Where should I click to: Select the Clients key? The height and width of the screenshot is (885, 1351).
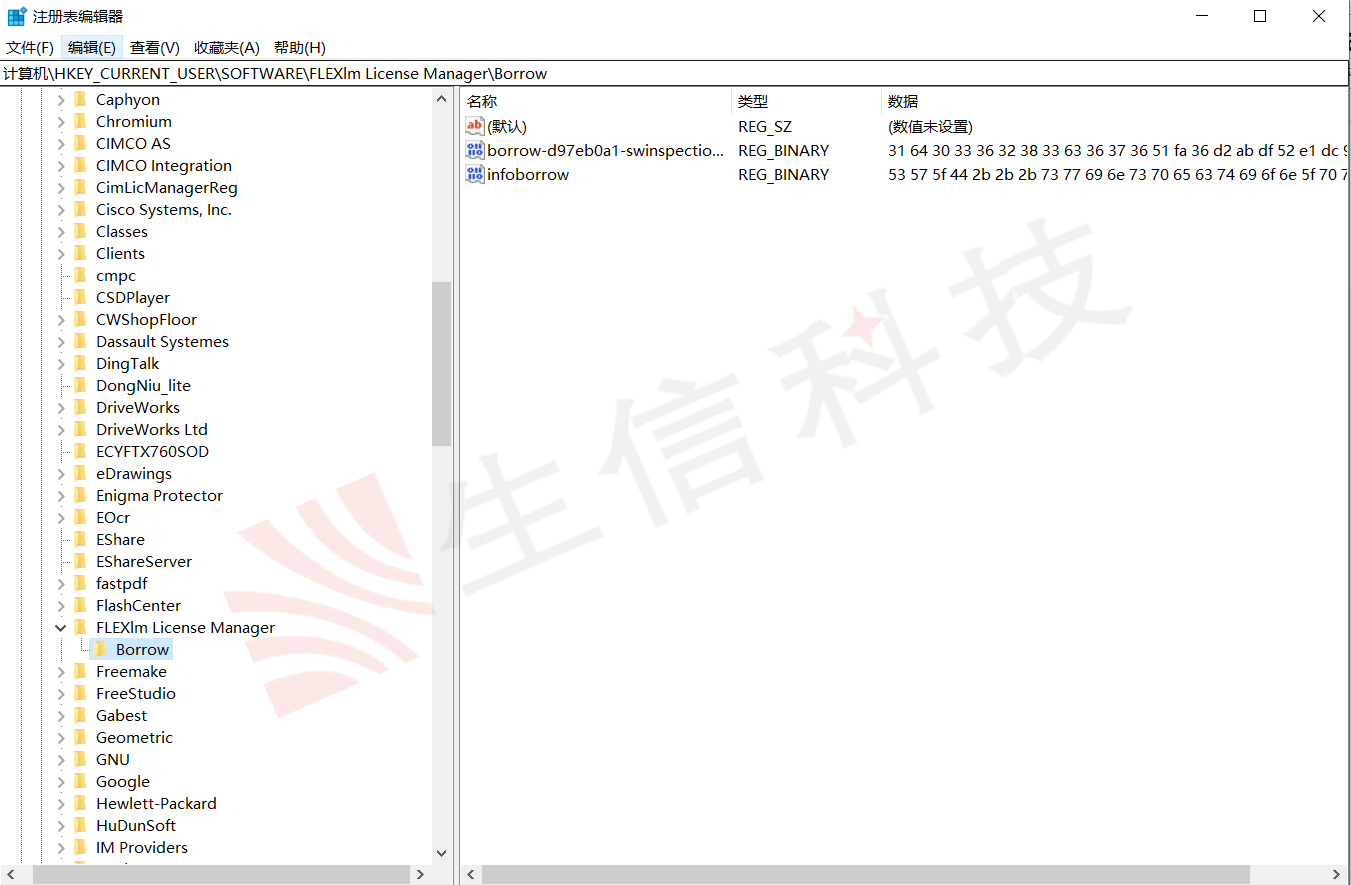pyautogui.click(x=120, y=253)
